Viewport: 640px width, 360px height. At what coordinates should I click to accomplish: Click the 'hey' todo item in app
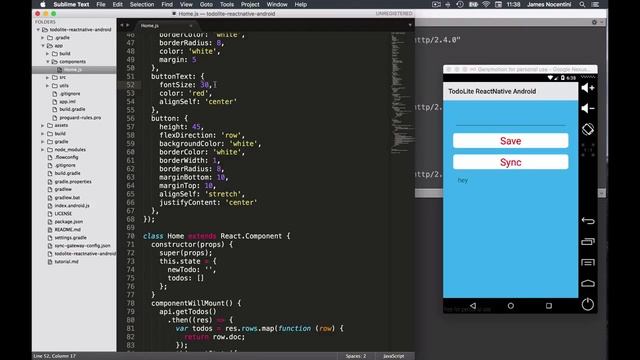coord(463,180)
